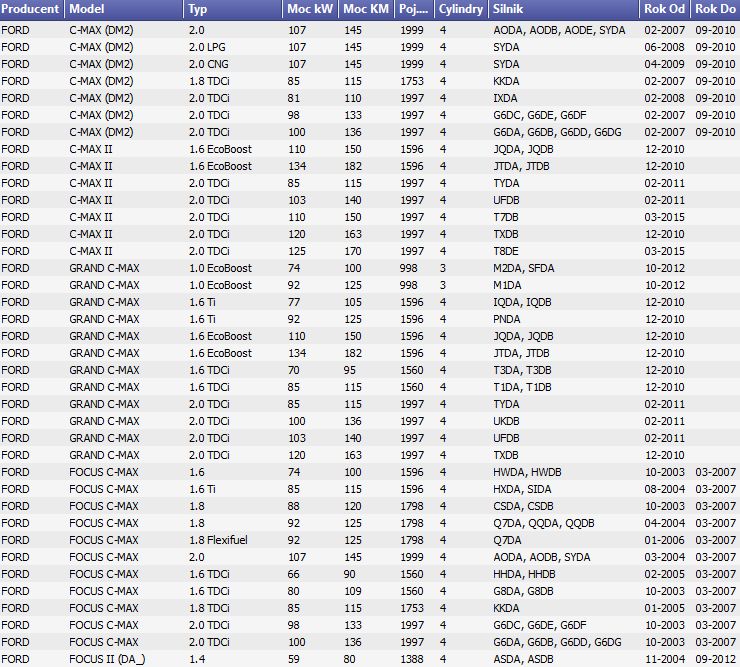Click 125 kW value for T8DE row
740x667 pixels.
click(x=297, y=251)
